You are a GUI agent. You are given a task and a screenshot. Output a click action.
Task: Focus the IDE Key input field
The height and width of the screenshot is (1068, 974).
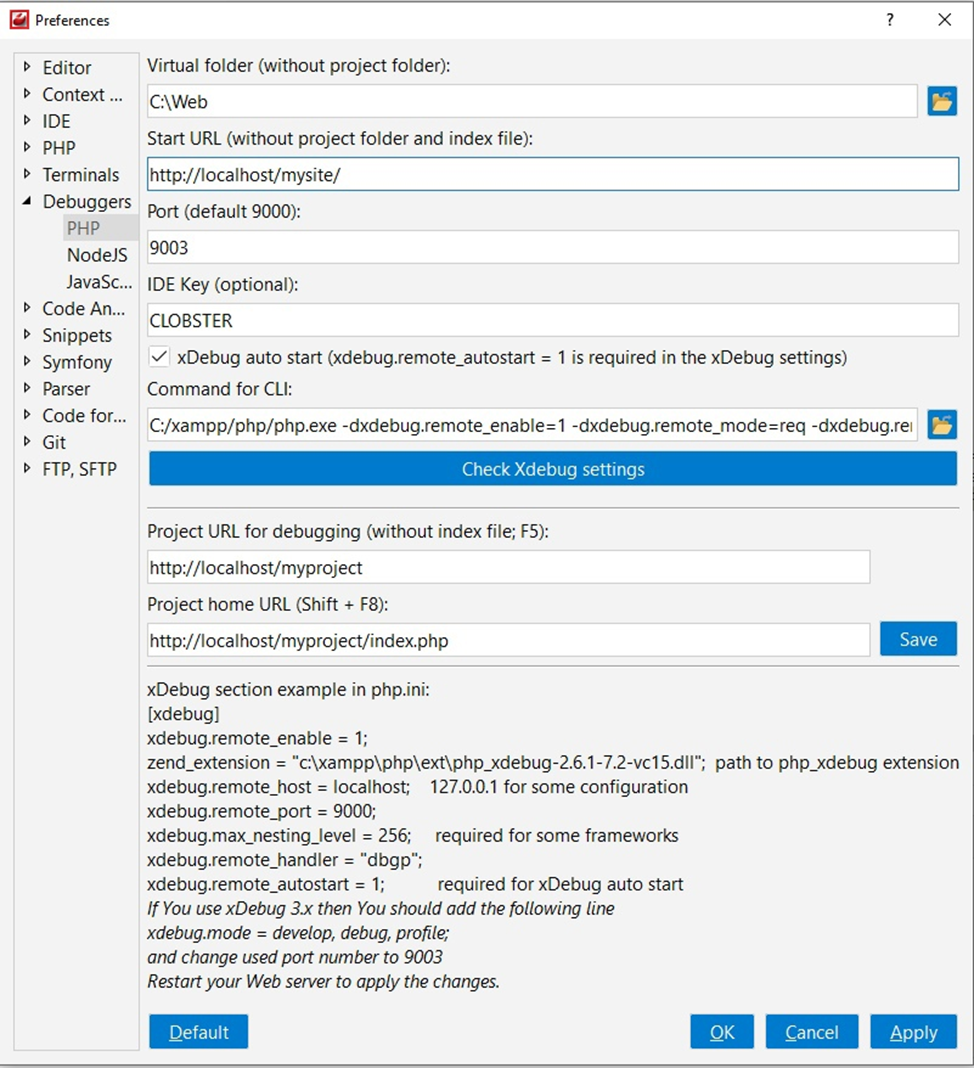click(553, 320)
